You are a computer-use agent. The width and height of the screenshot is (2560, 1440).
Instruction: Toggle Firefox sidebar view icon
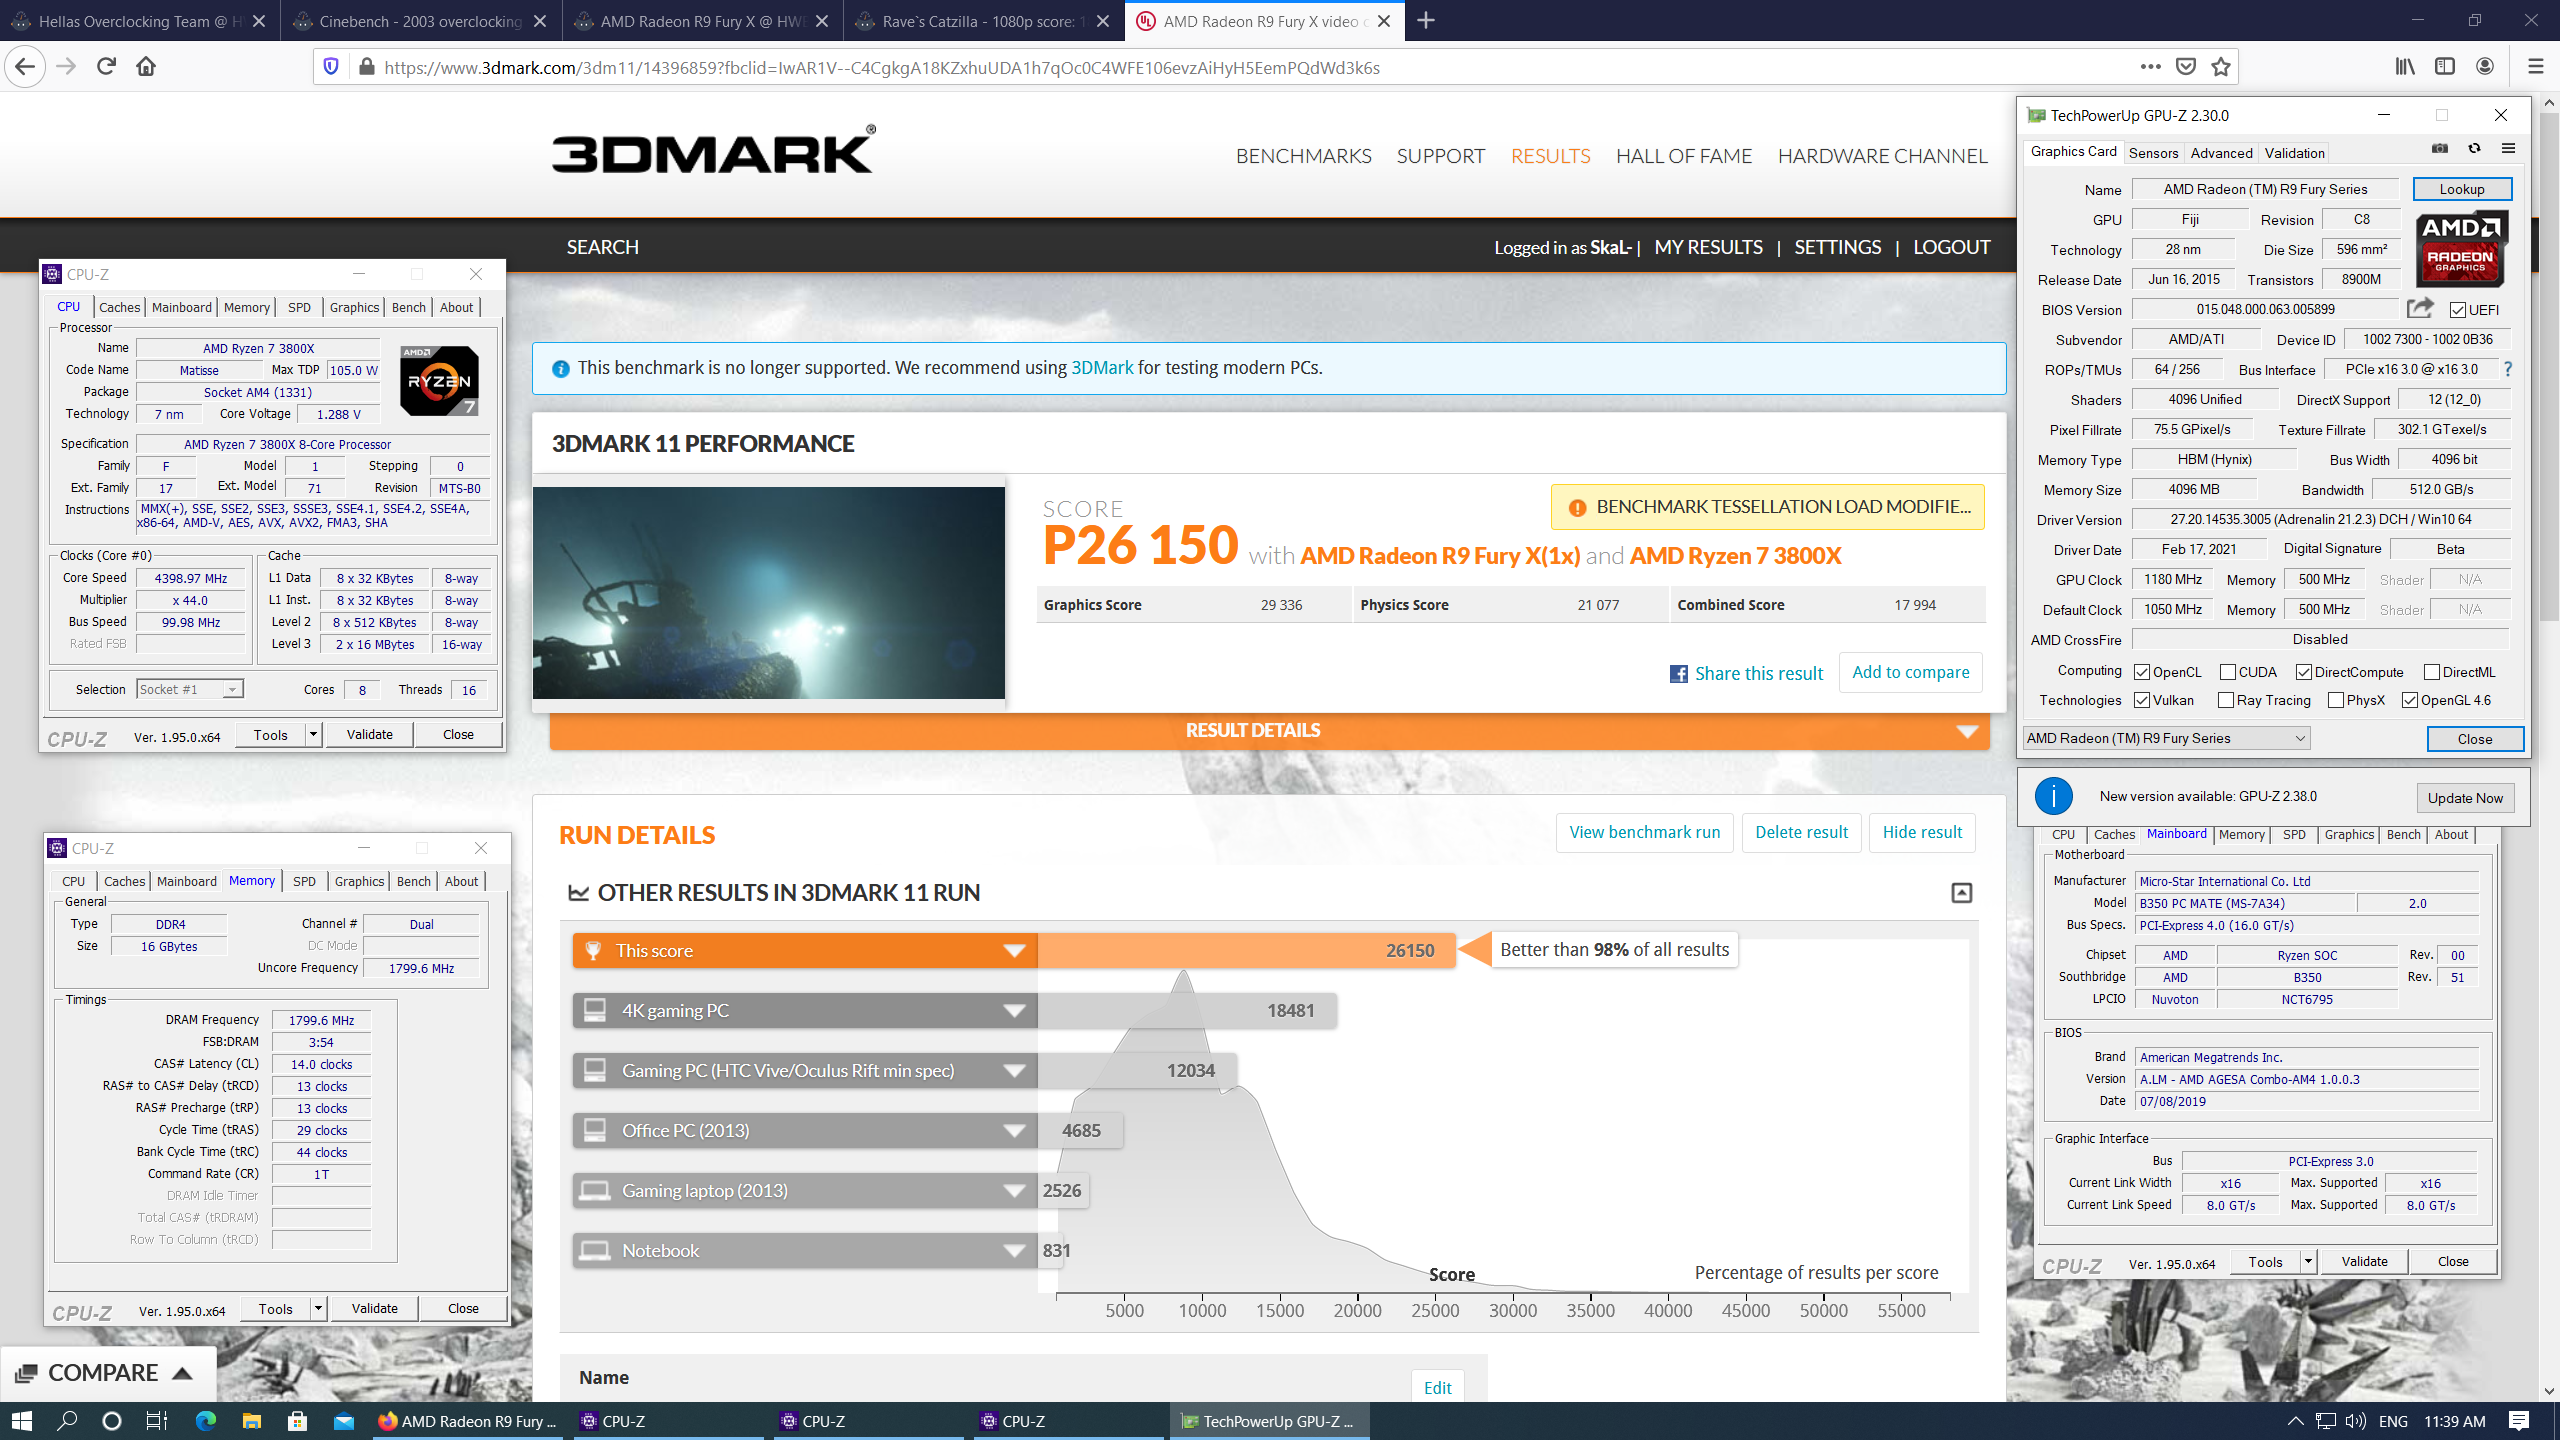pyautogui.click(x=2445, y=67)
